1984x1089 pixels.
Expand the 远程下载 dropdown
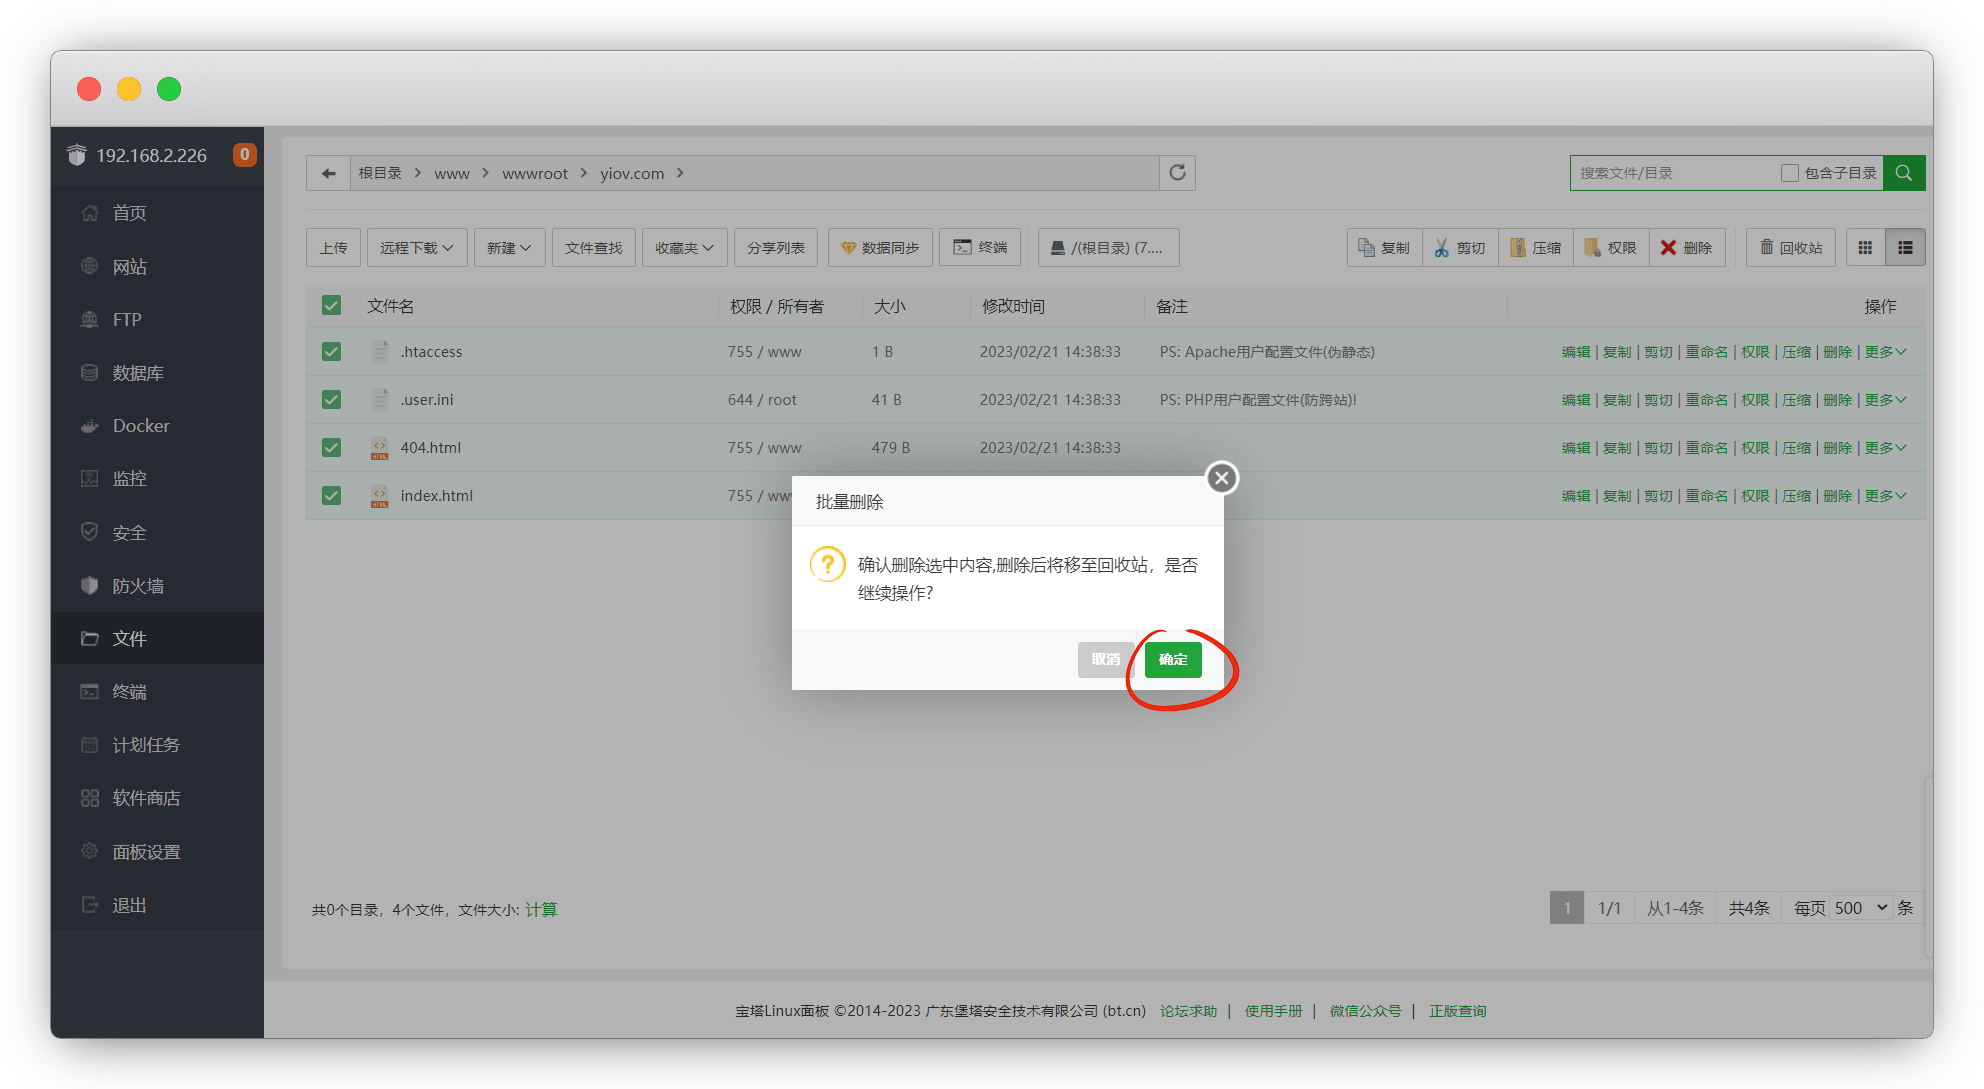(416, 247)
